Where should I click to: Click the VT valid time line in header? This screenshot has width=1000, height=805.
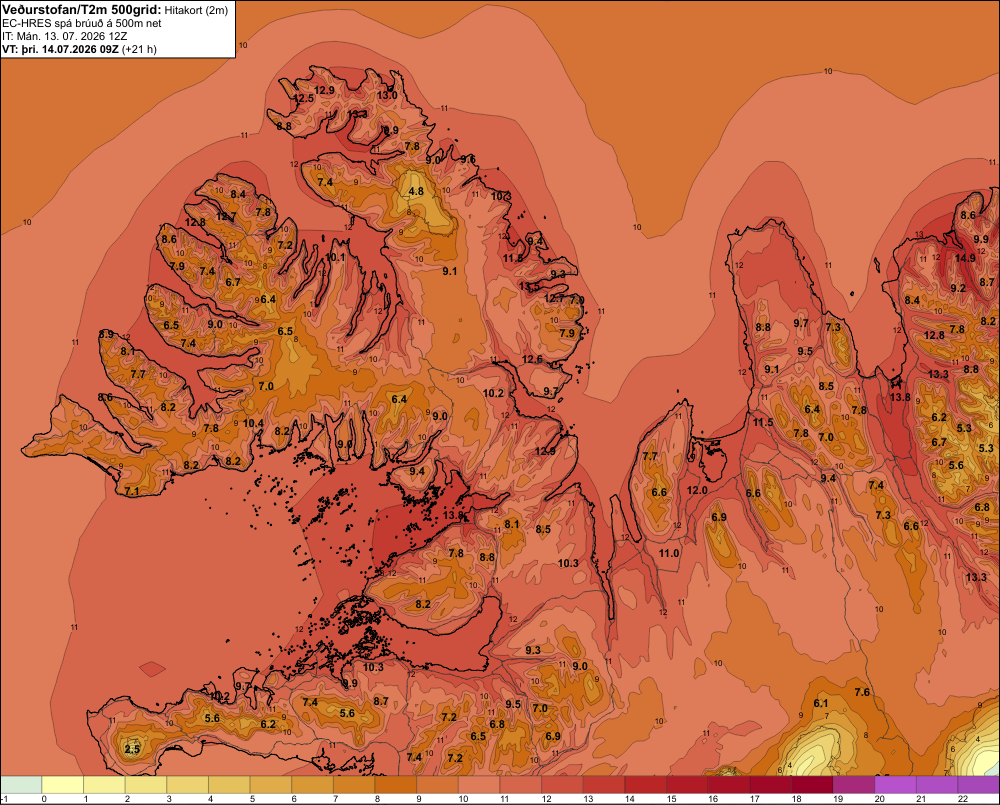80,49
